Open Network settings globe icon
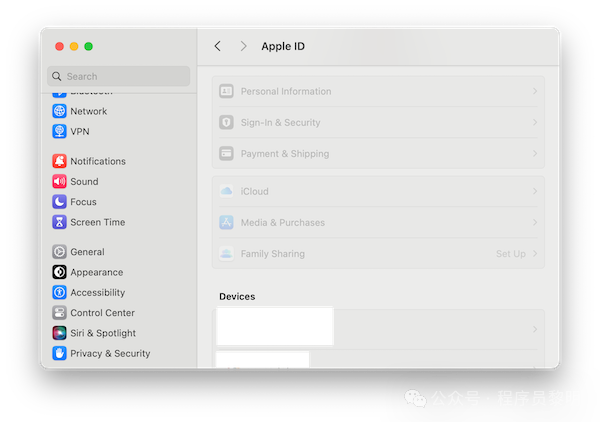The image size is (600, 422). pyautogui.click(x=59, y=111)
